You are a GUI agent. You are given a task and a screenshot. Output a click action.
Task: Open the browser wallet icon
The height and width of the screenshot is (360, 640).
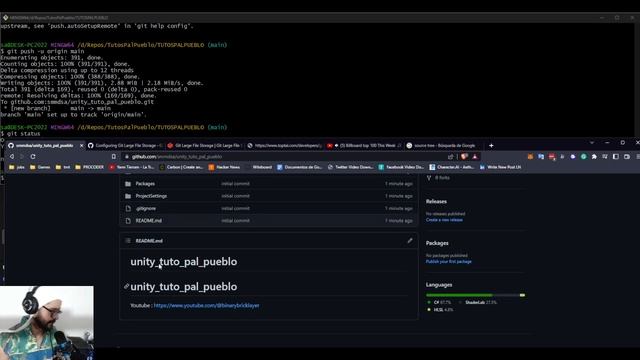(627, 157)
